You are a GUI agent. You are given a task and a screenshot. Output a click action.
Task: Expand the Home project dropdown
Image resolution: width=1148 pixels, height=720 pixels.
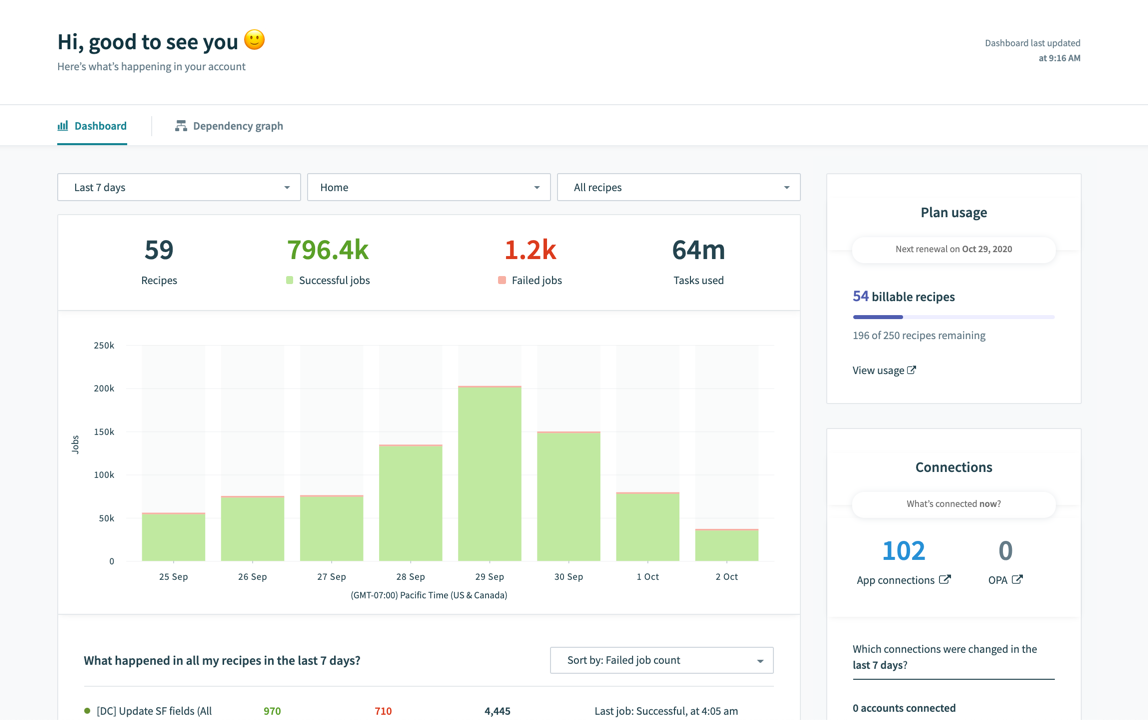pos(428,187)
